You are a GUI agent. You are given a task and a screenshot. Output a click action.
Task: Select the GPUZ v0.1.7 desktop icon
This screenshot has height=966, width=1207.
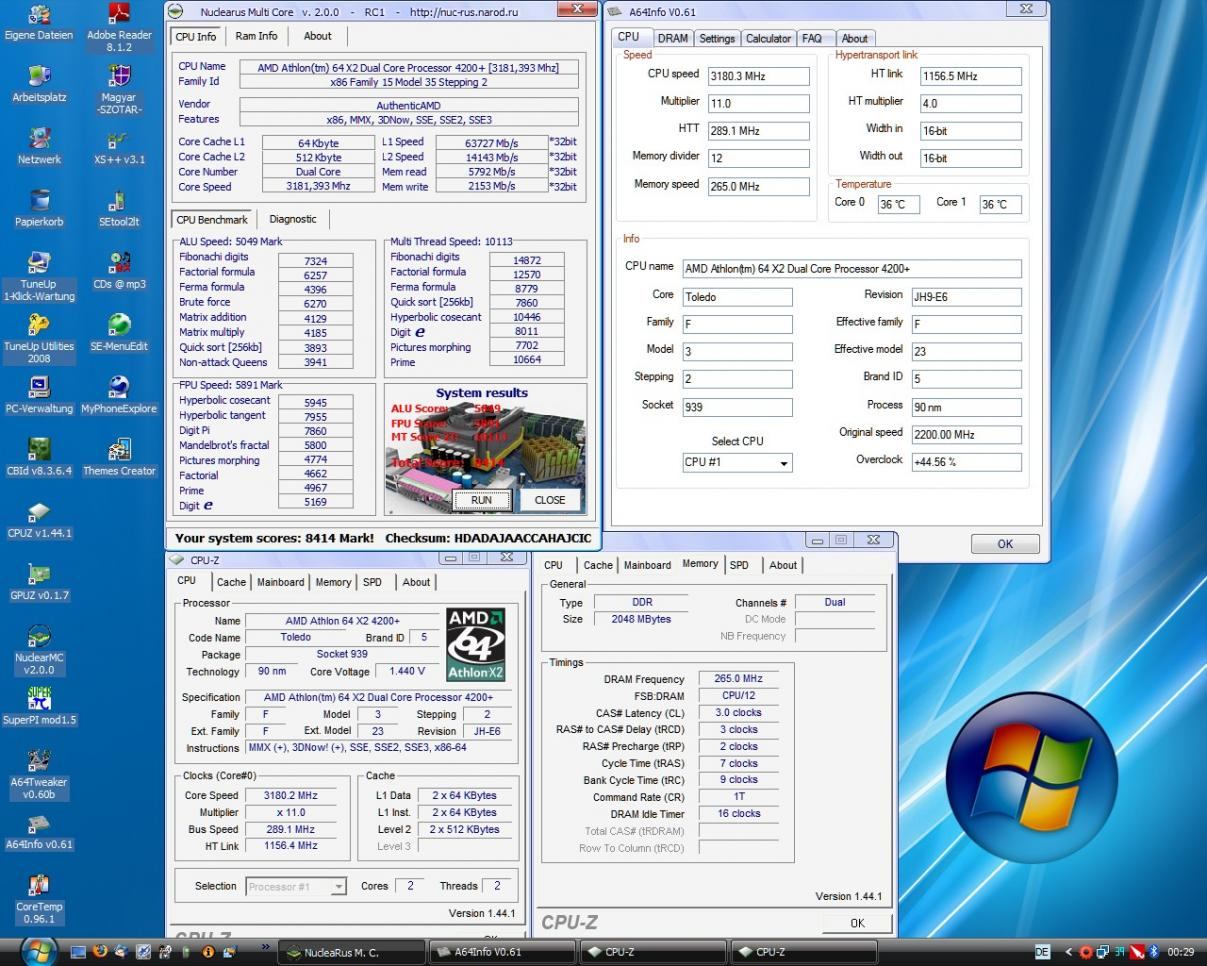click(39, 580)
